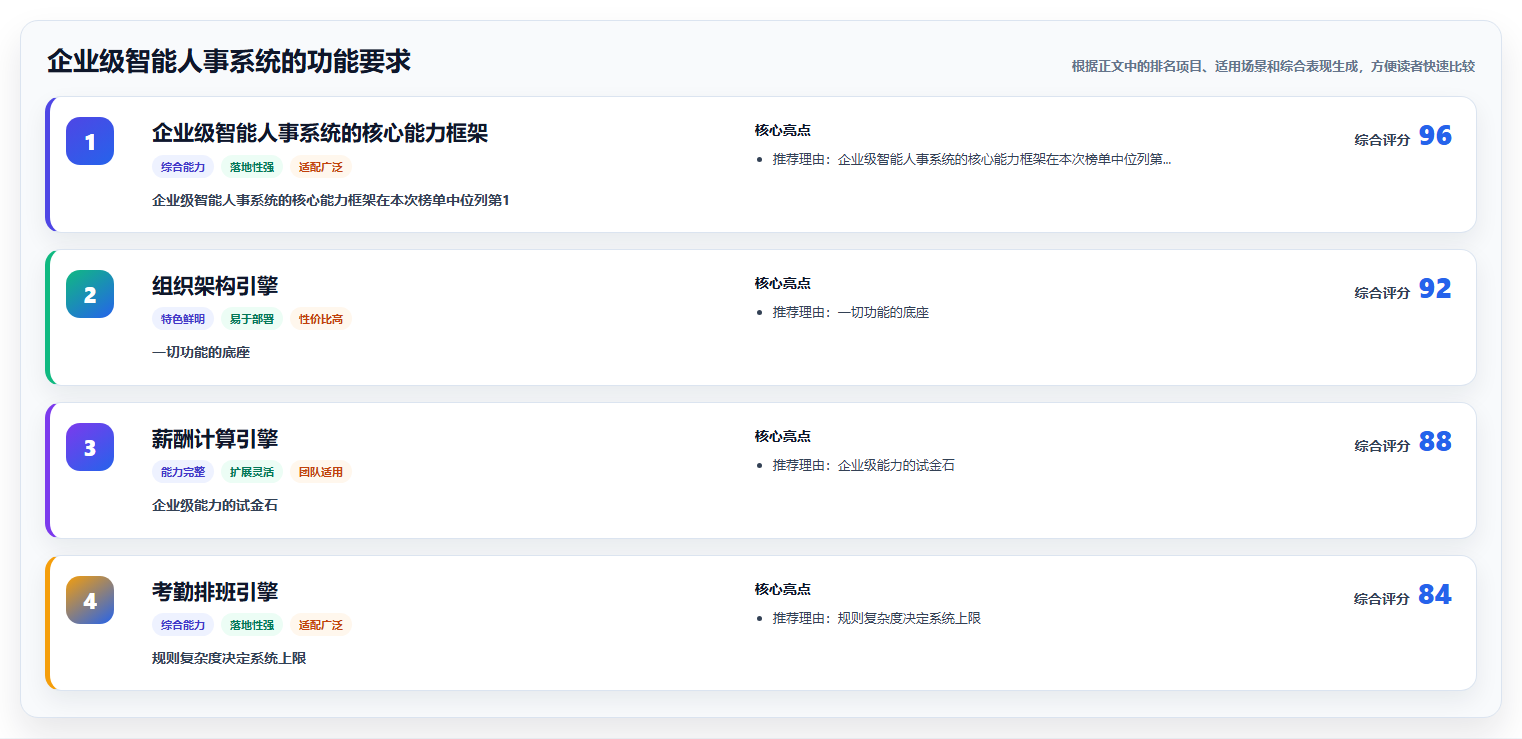Click 核心亮点 heading in card 1

pyautogui.click(x=783, y=130)
